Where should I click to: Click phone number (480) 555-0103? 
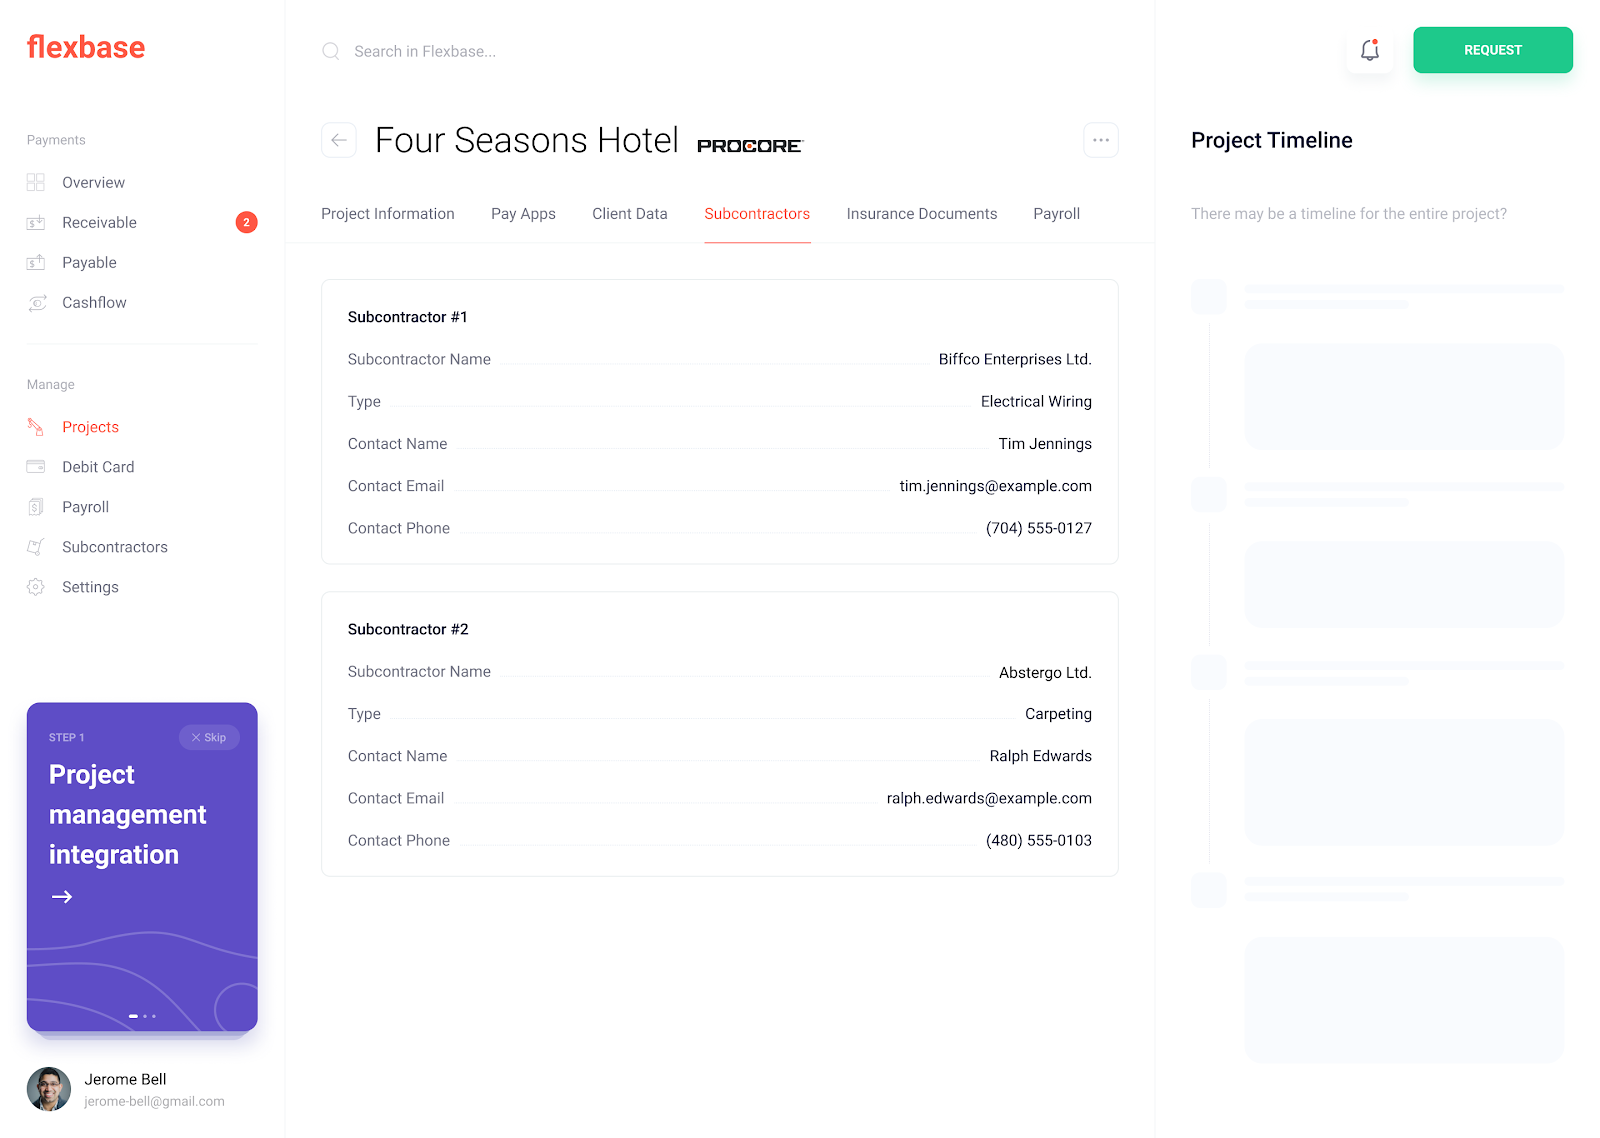1039,840
